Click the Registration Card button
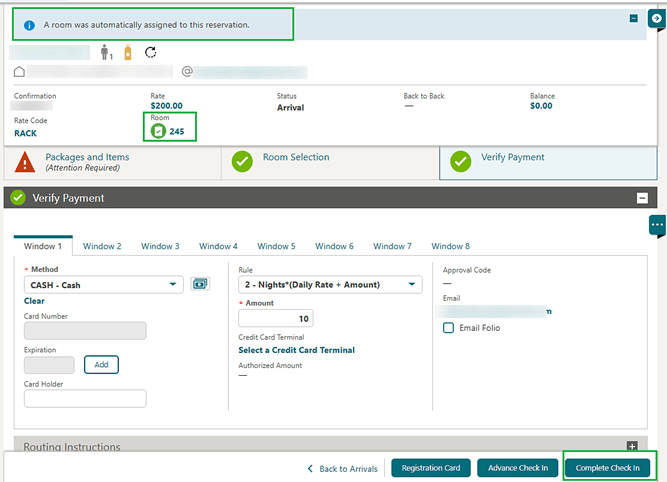The image size is (667, 482). click(431, 468)
